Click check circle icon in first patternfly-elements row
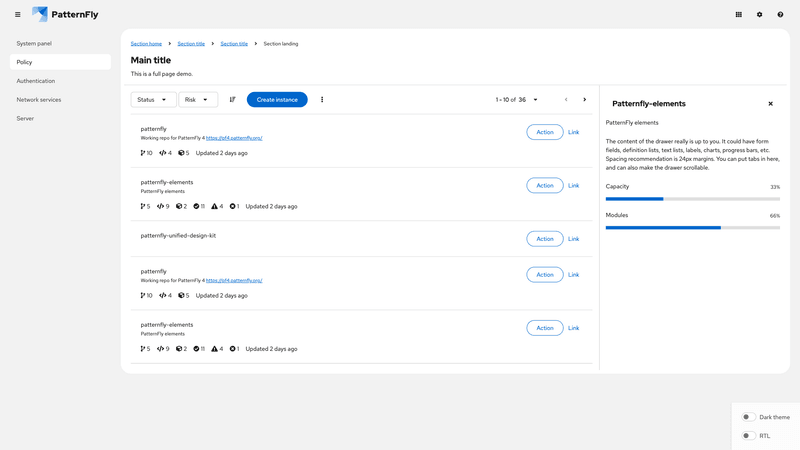 point(196,207)
